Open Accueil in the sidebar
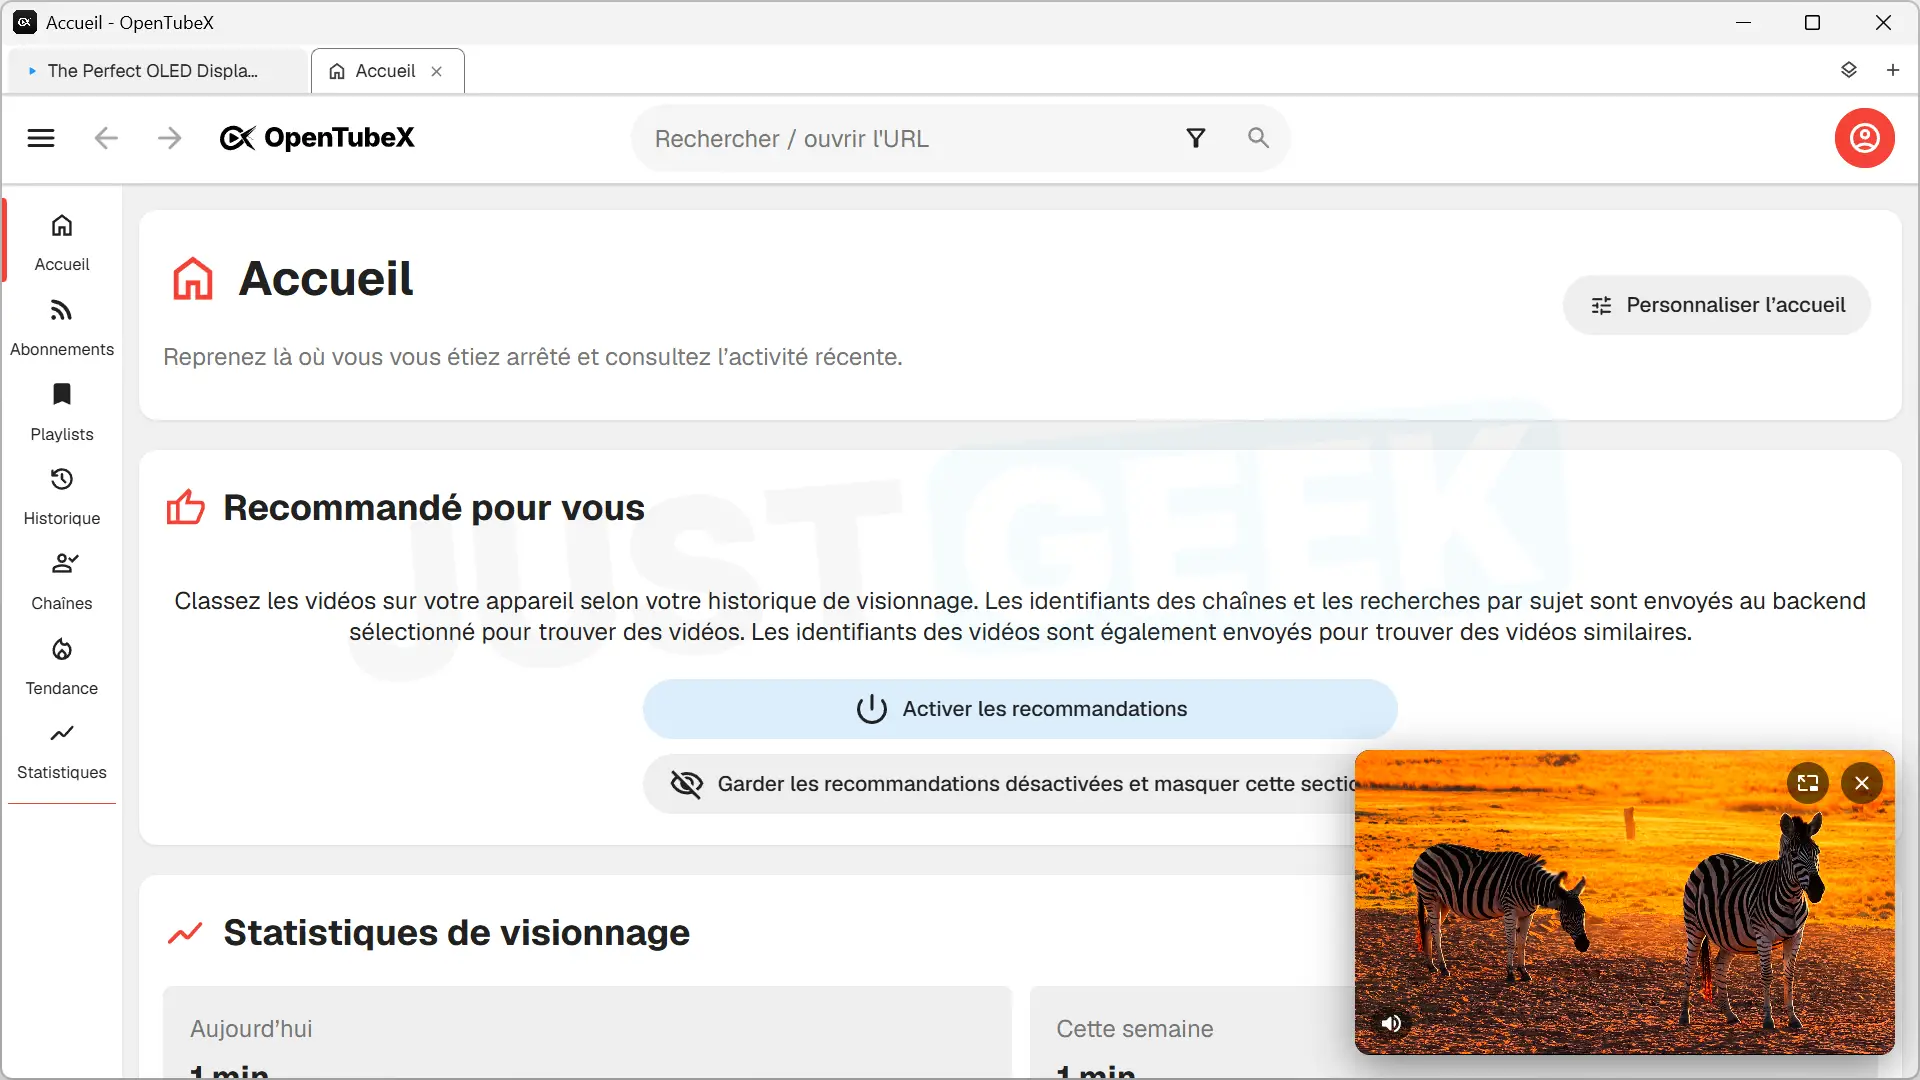Screen dimensions: 1920x1080 pos(62,242)
